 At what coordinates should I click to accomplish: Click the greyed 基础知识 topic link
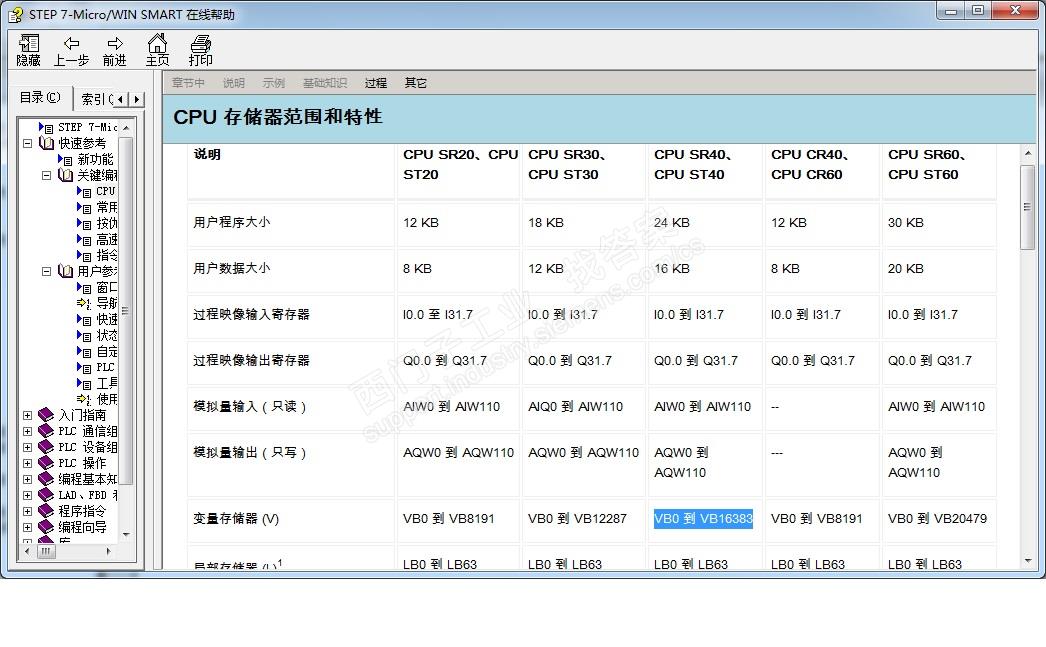325,83
